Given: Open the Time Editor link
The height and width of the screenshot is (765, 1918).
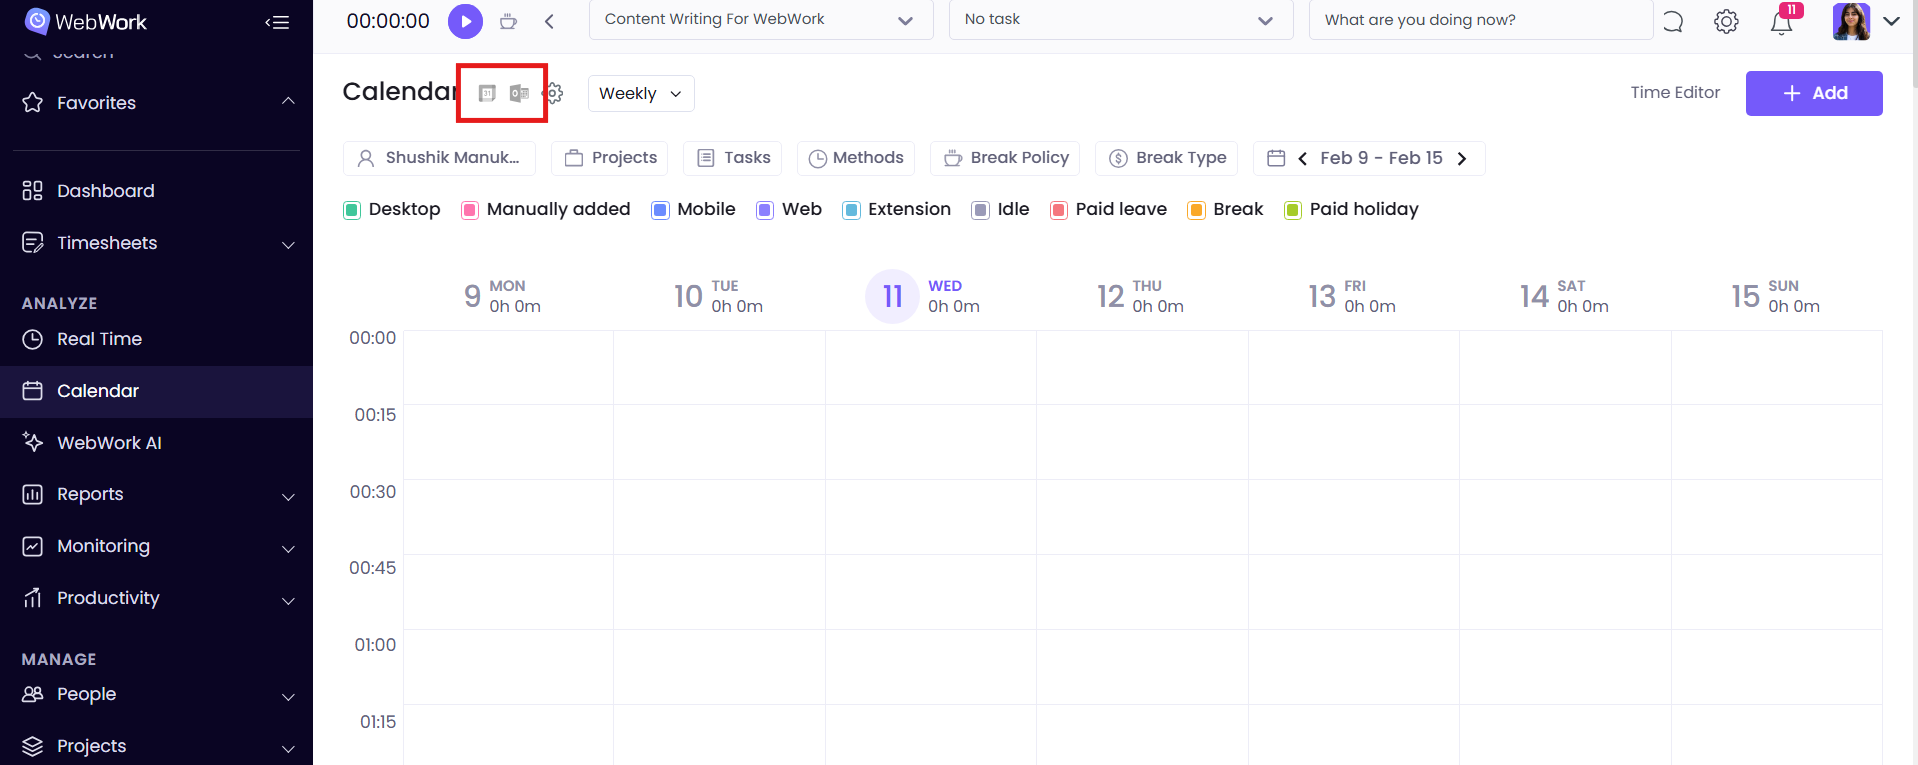Looking at the screenshot, I should pos(1675,92).
